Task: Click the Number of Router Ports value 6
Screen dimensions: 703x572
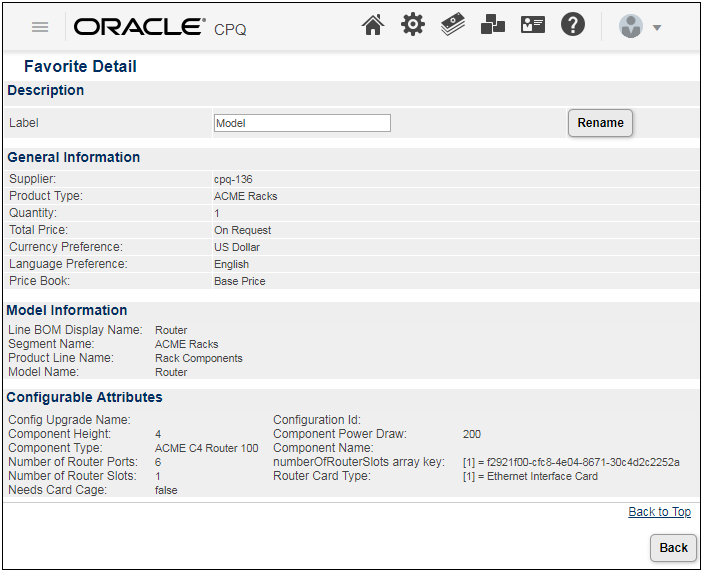Action: point(158,462)
